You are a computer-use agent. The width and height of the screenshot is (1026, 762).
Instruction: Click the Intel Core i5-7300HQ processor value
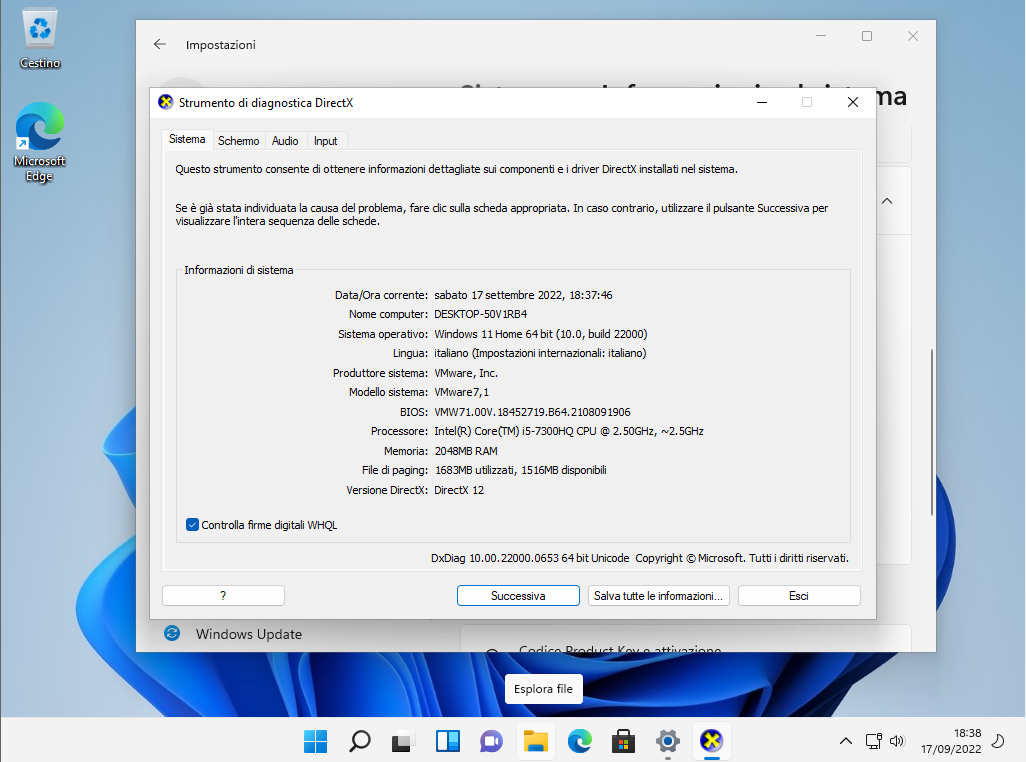(569, 431)
